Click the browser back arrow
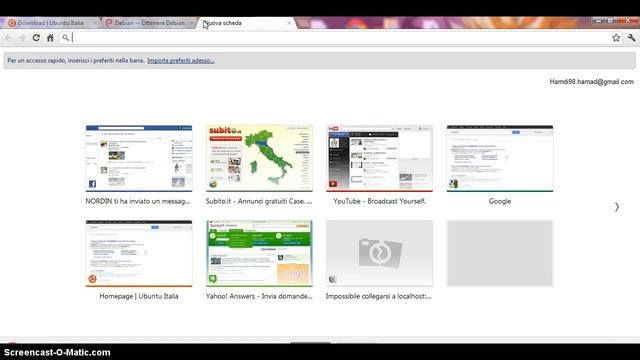 8,38
